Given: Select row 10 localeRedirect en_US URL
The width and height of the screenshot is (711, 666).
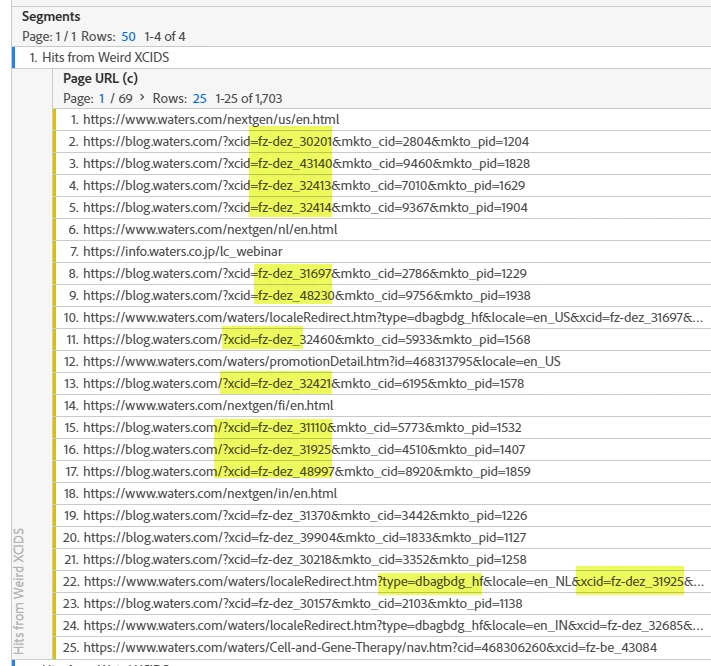Looking at the screenshot, I should point(393,317).
